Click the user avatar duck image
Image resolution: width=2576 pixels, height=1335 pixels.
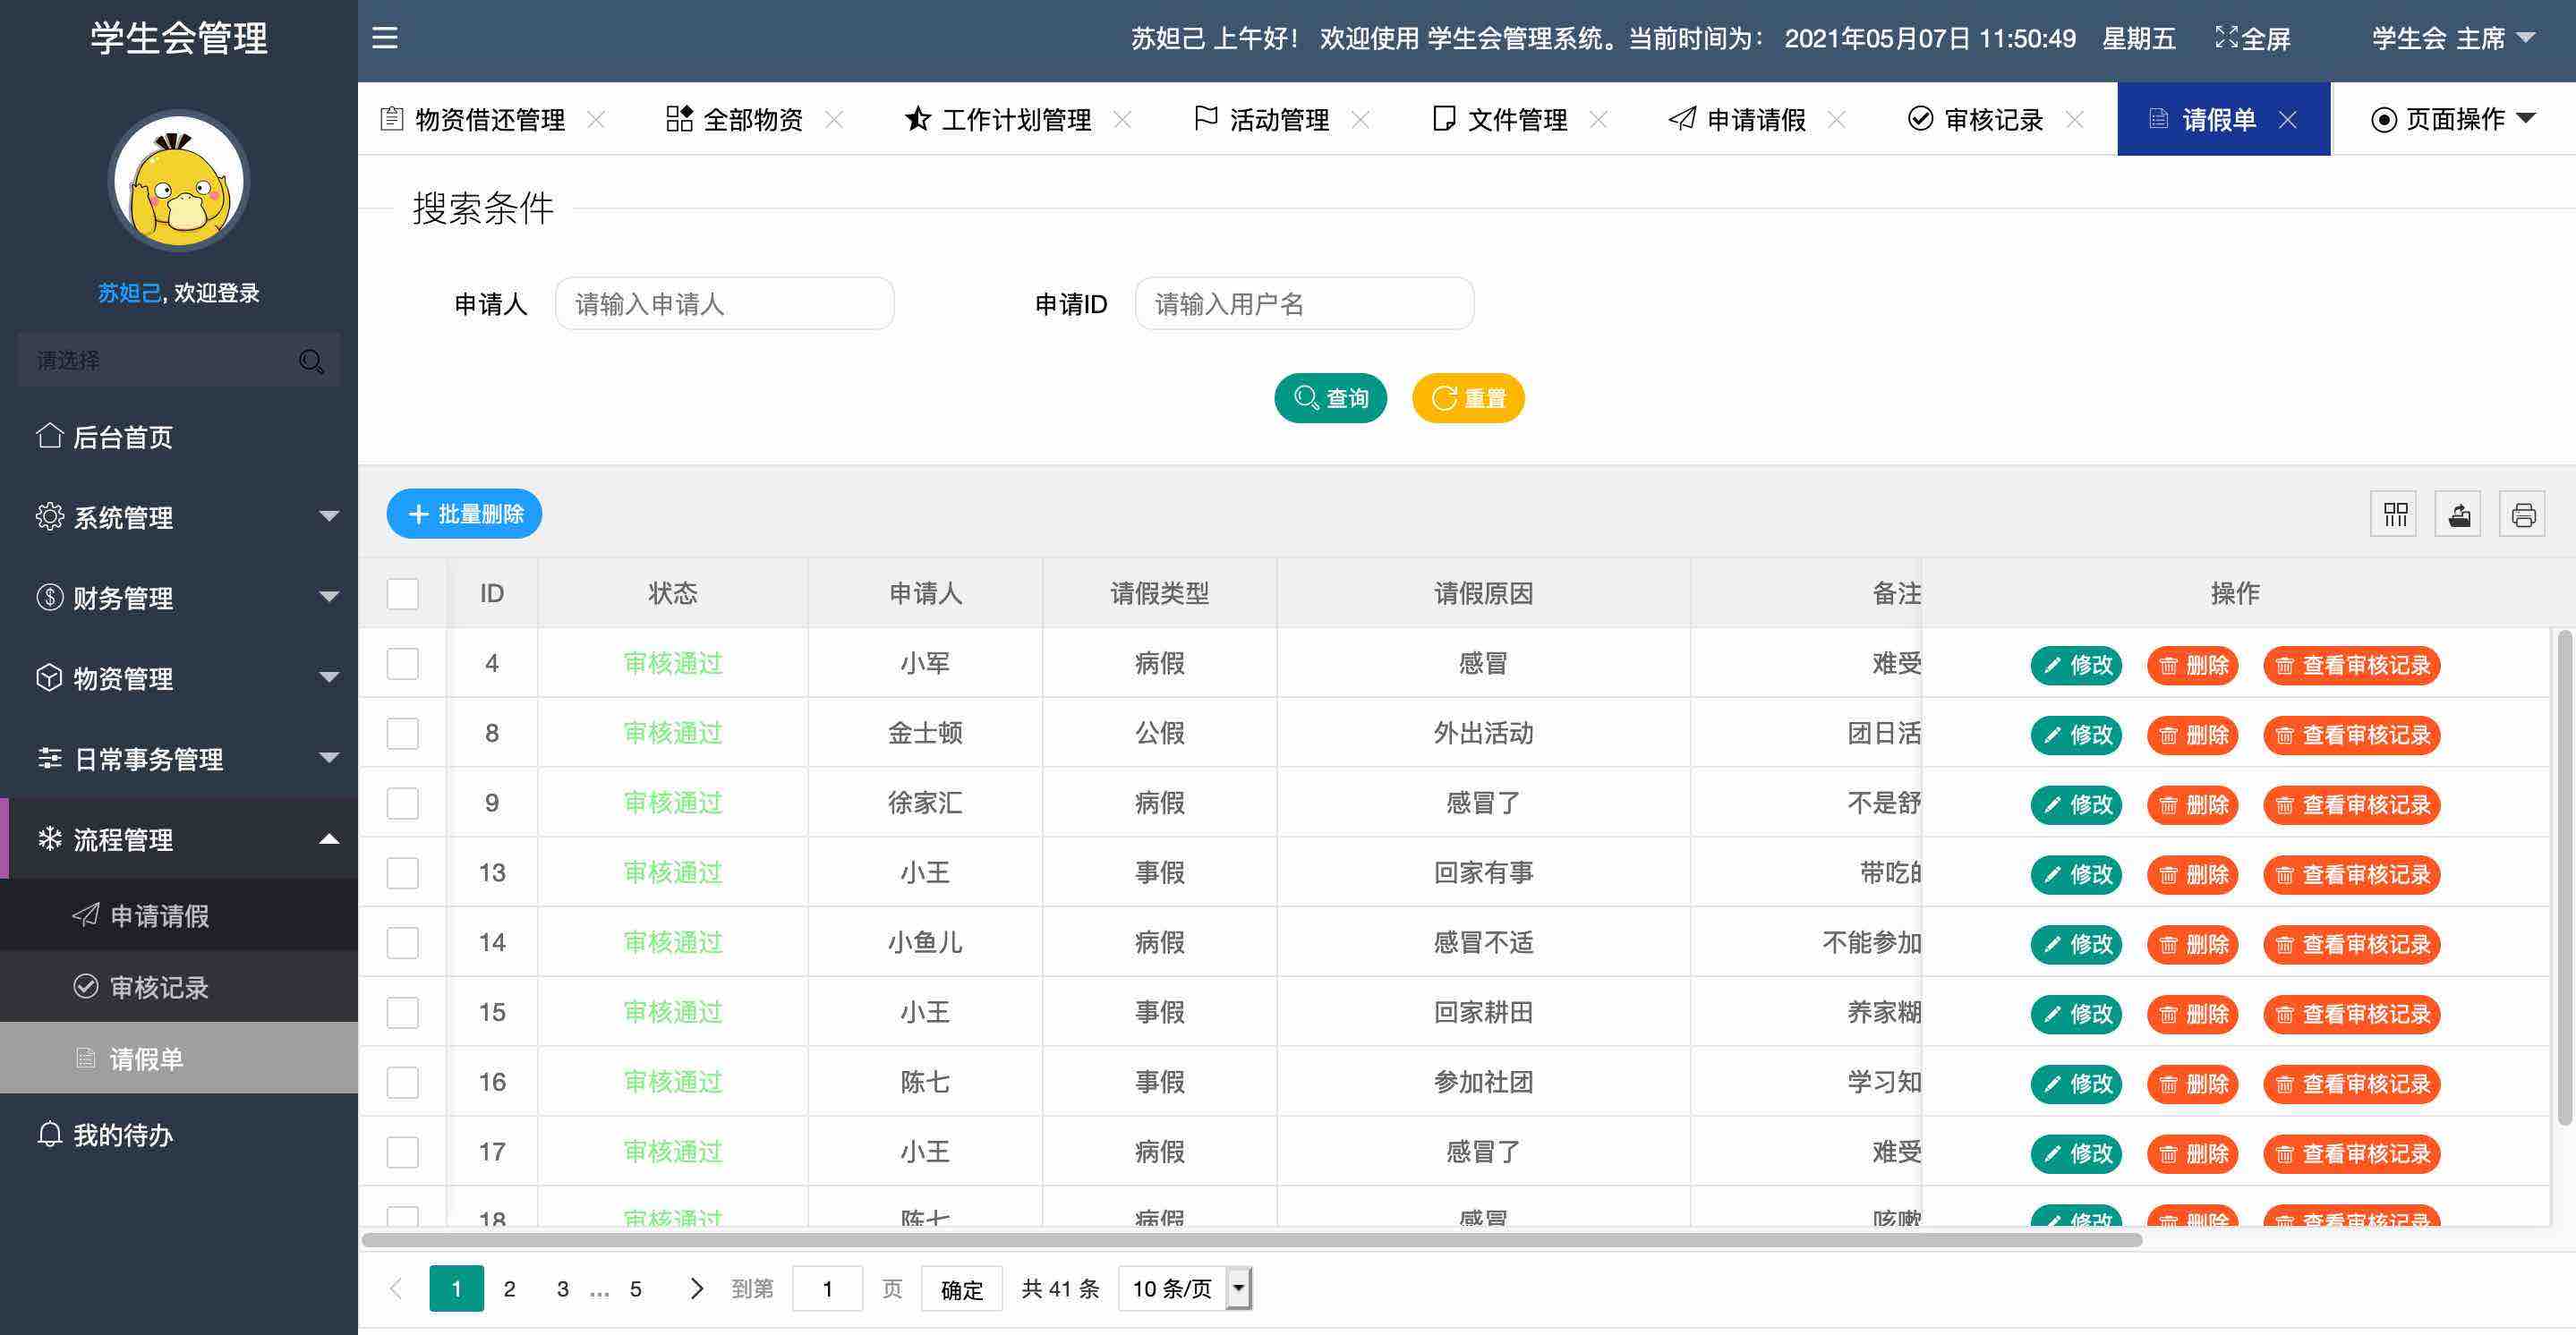tap(179, 182)
